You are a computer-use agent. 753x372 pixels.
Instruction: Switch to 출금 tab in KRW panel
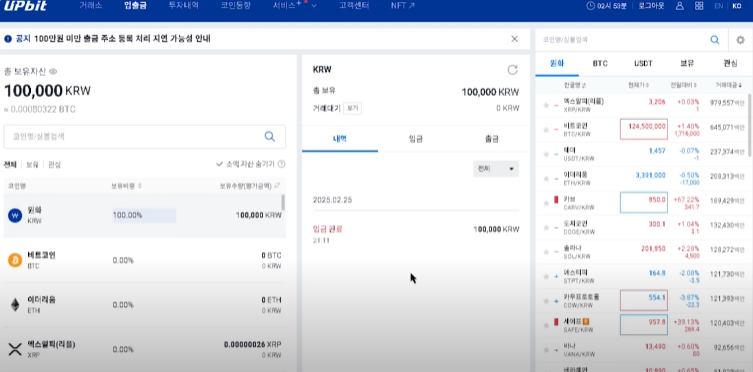[x=491, y=139]
